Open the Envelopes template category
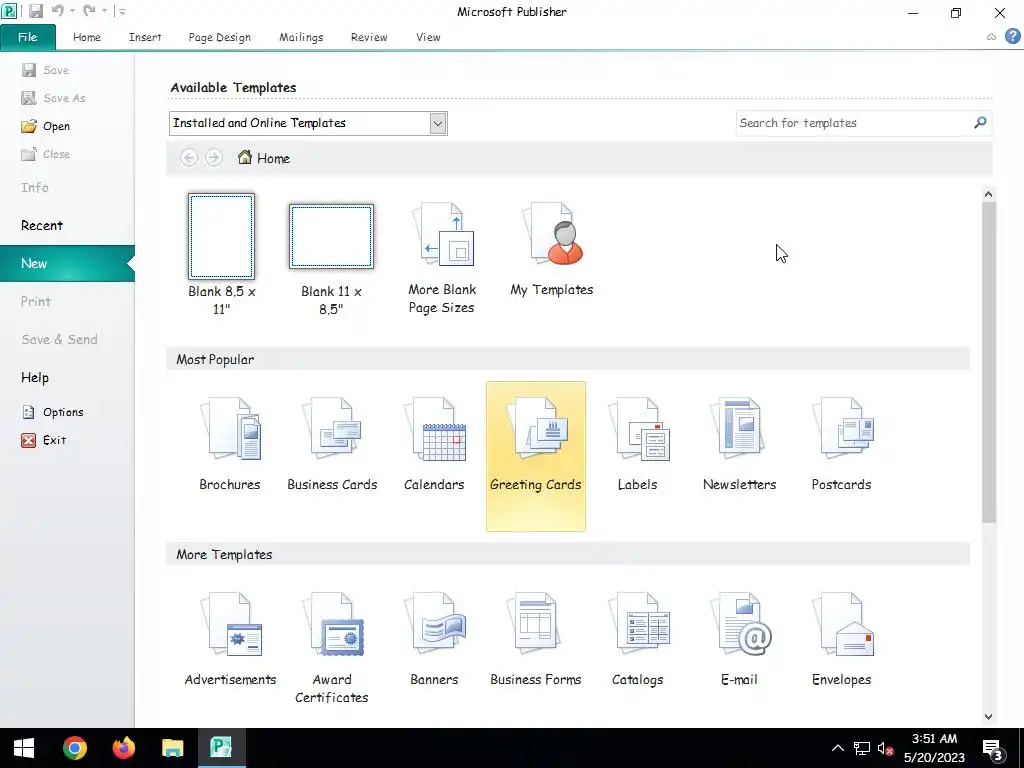1024x768 pixels. [841, 640]
